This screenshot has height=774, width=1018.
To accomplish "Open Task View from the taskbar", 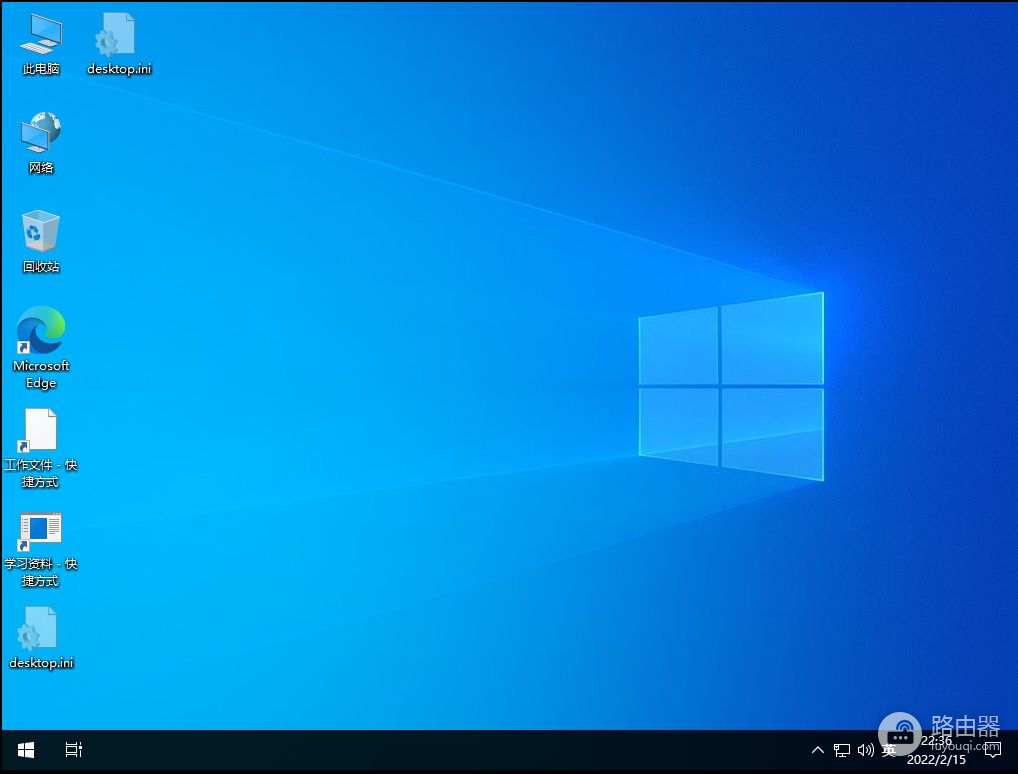I will (x=73, y=750).
